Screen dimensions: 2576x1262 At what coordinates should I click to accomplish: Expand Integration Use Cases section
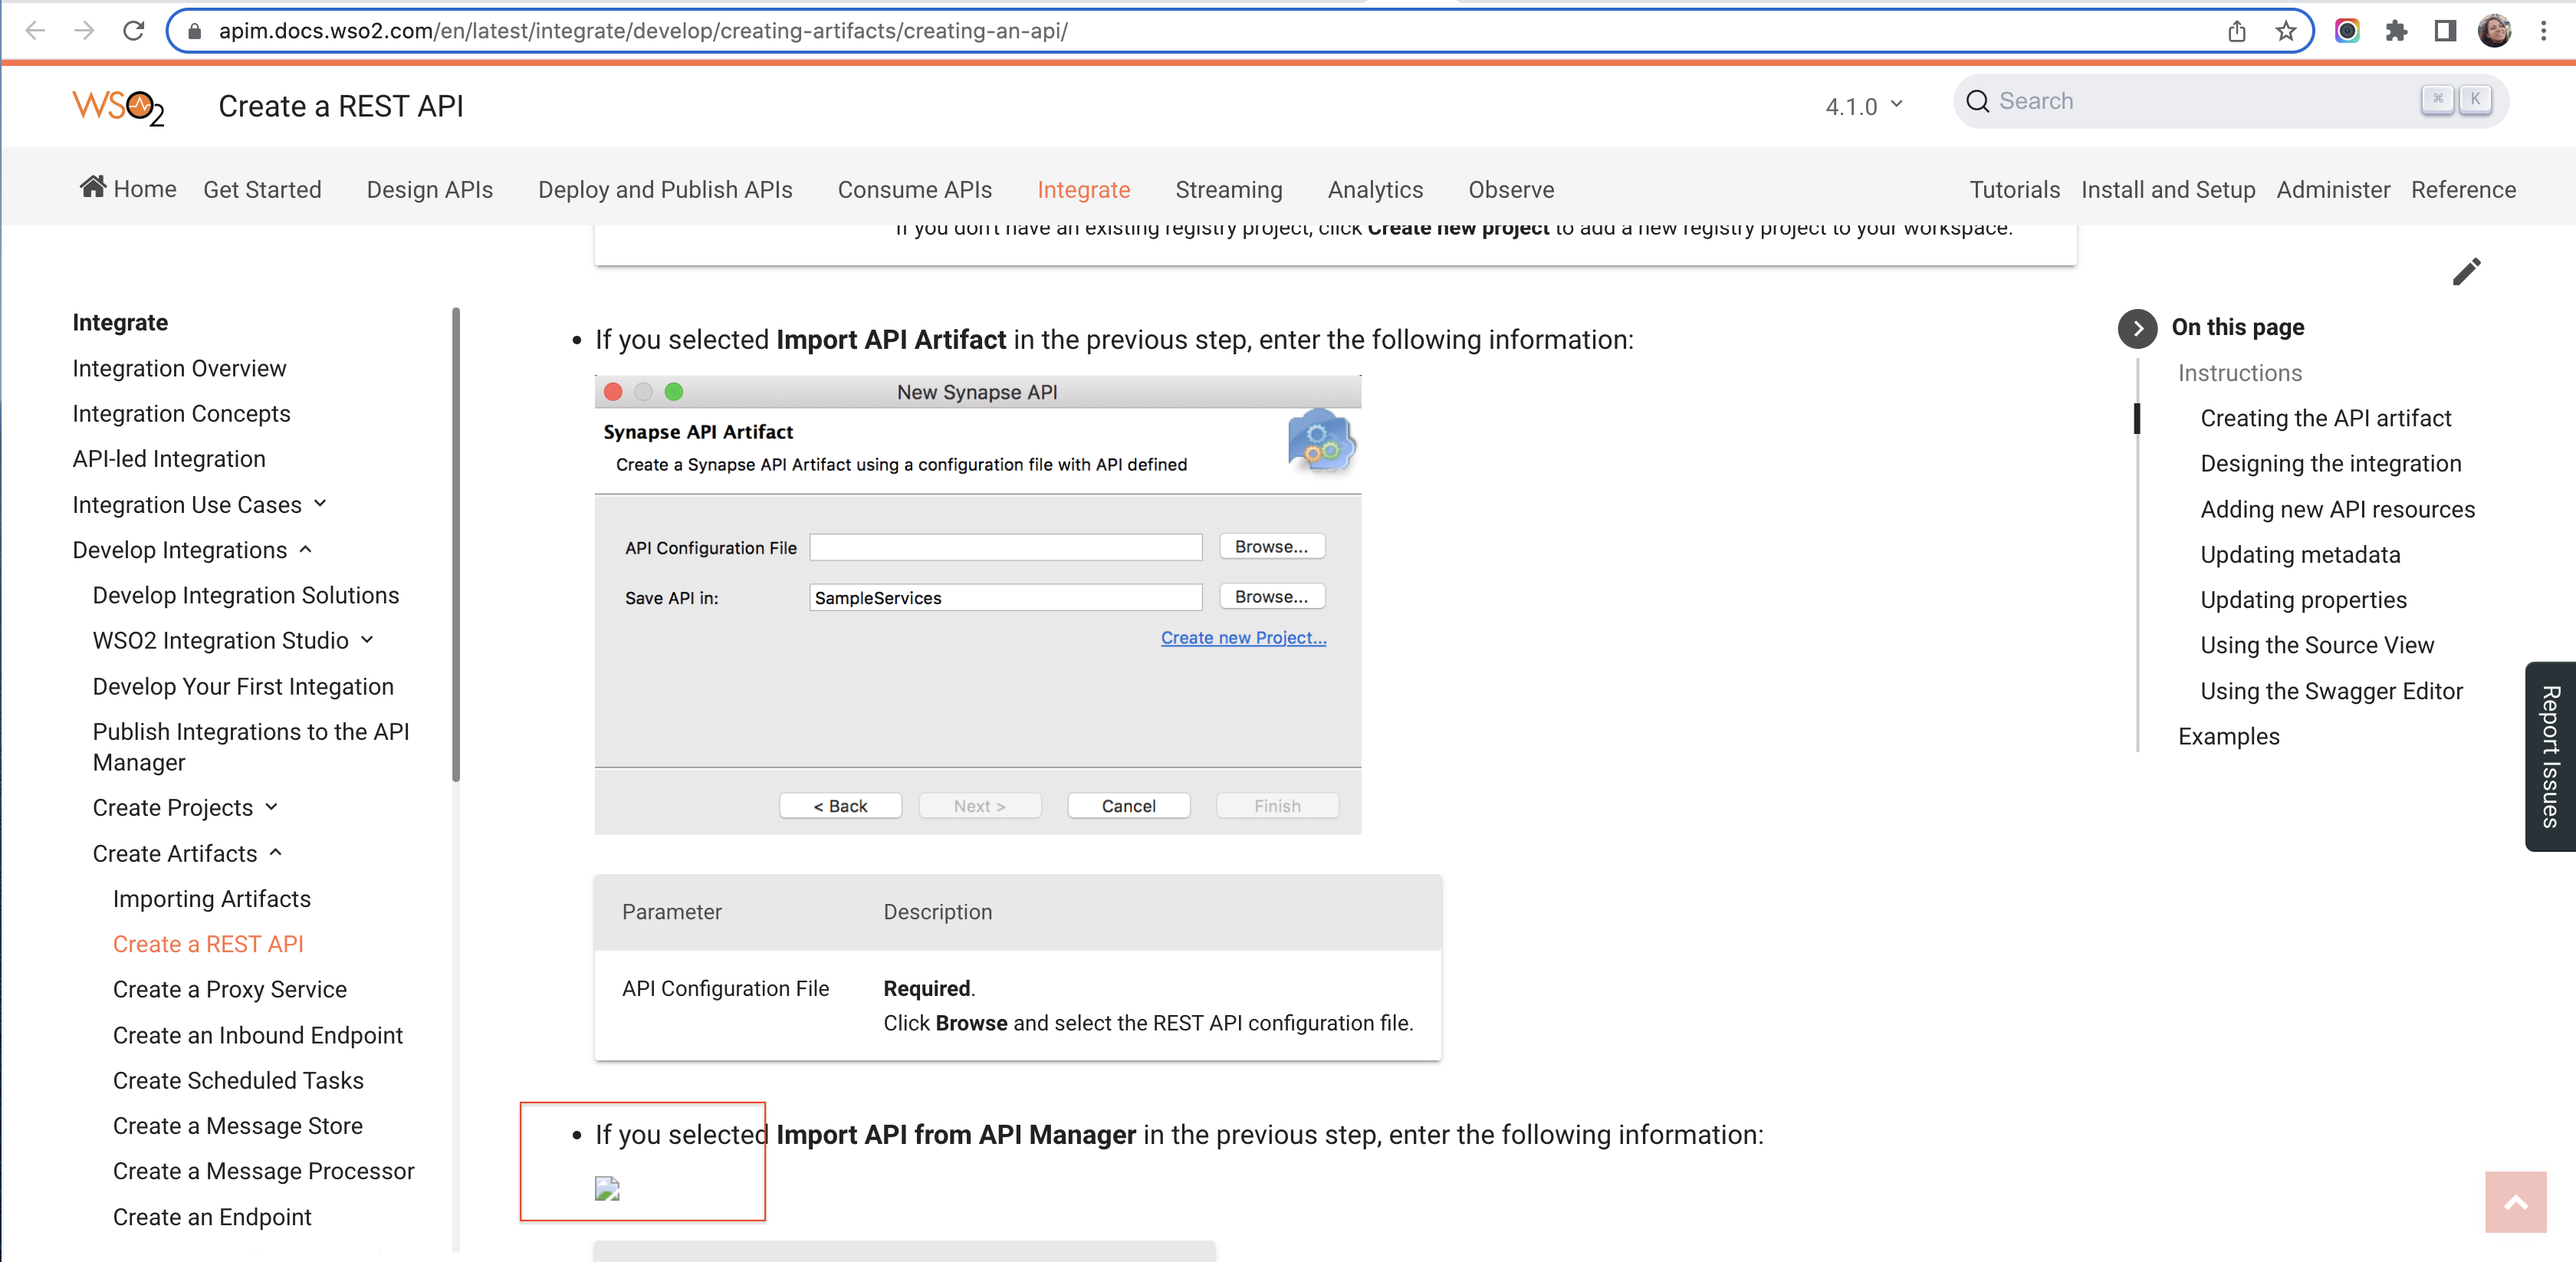pos(319,504)
